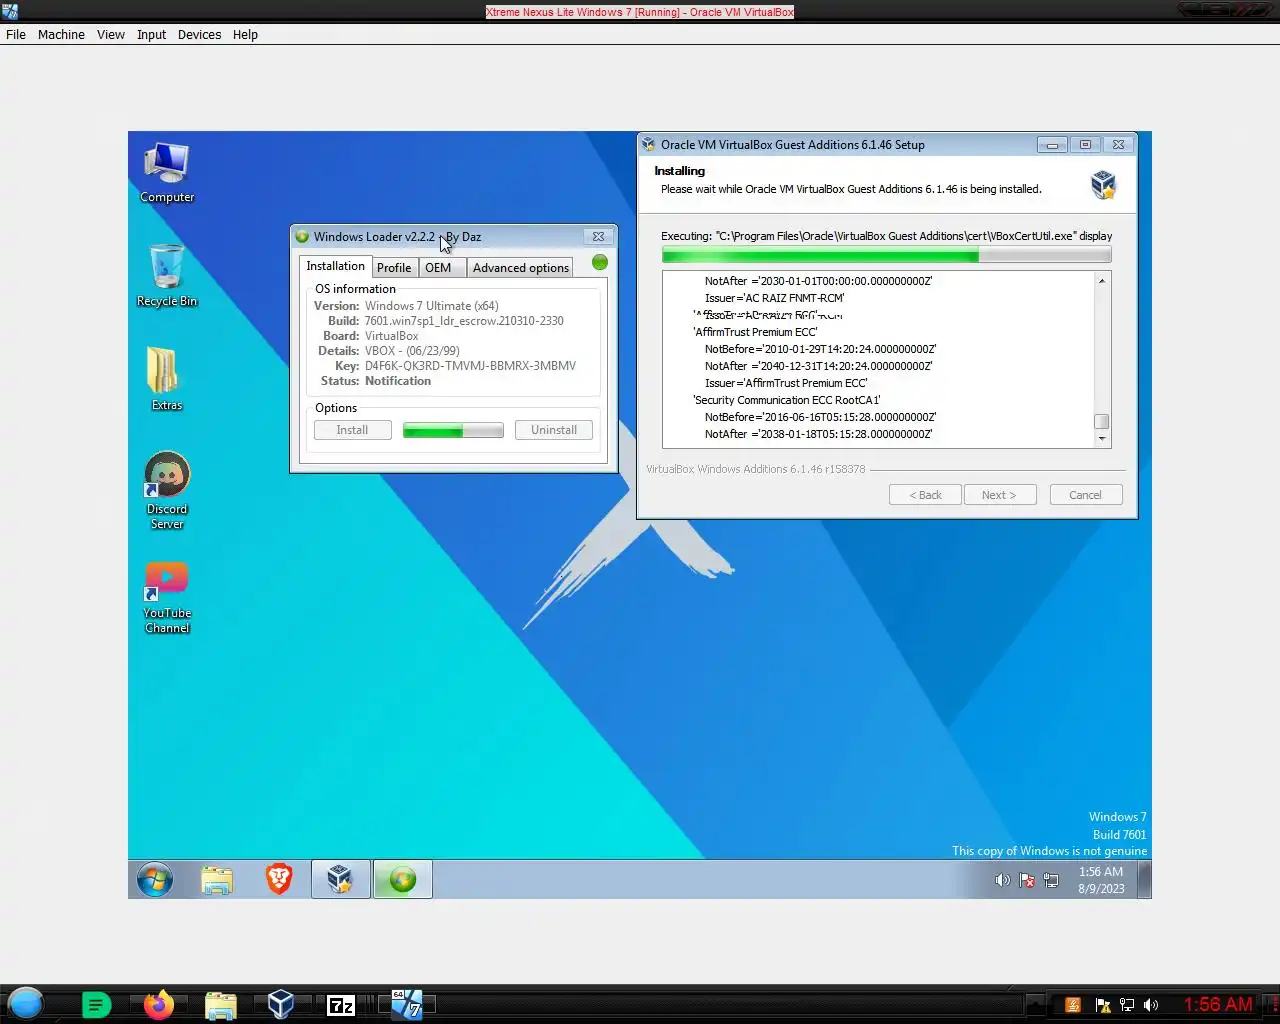
Task: Click the orange host tray icon
Action: pyautogui.click(x=1073, y=1005)
